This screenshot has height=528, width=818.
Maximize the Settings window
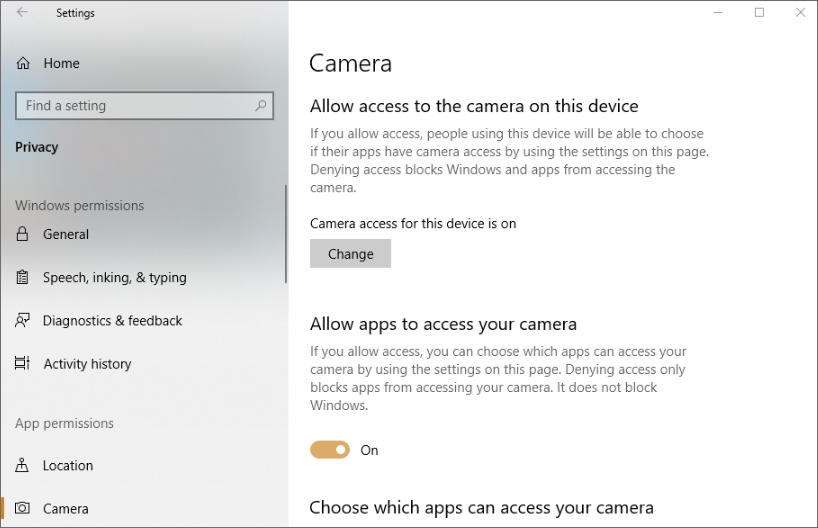(x=759, y=13)
